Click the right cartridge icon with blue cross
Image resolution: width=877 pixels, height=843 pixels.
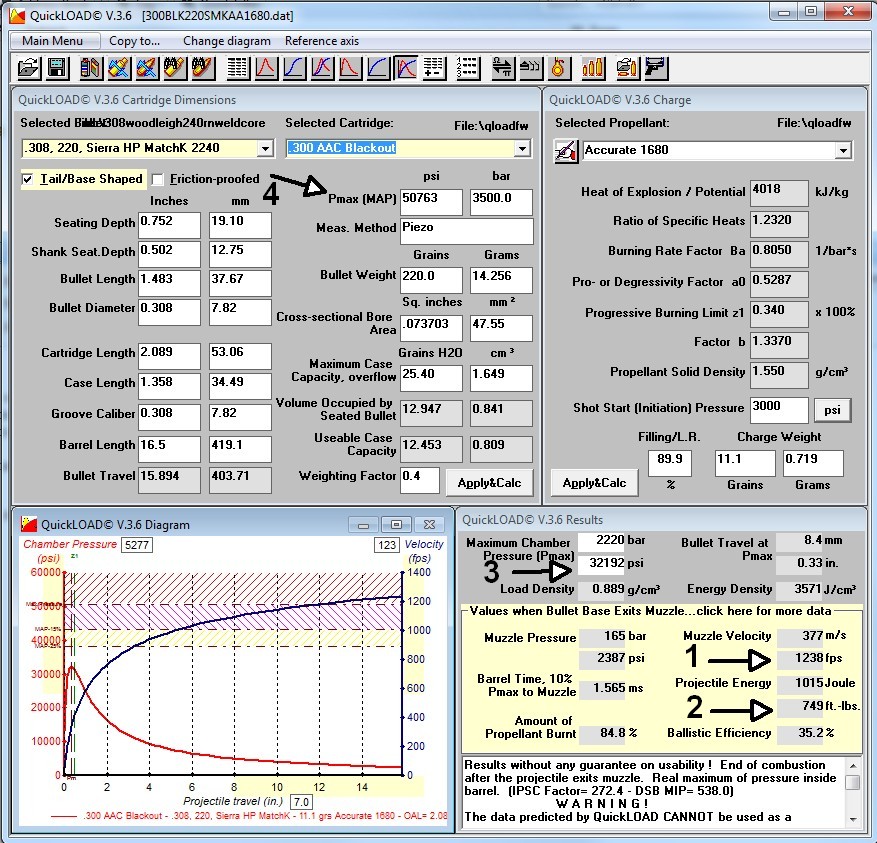[147, 68]
